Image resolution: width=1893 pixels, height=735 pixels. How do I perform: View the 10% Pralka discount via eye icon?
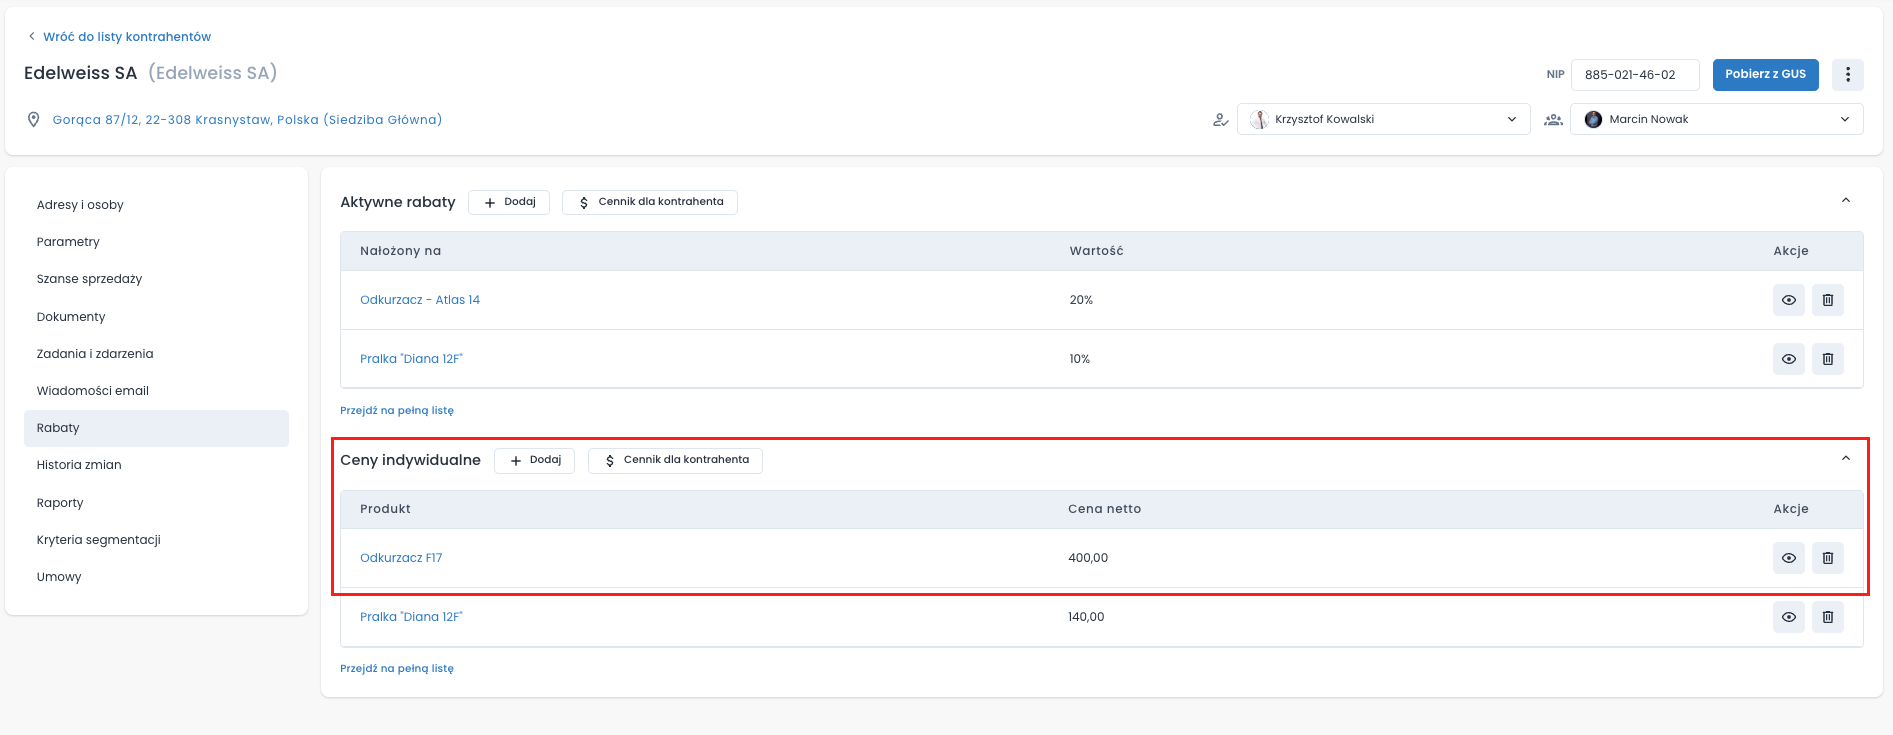(x=1788, y=359)
